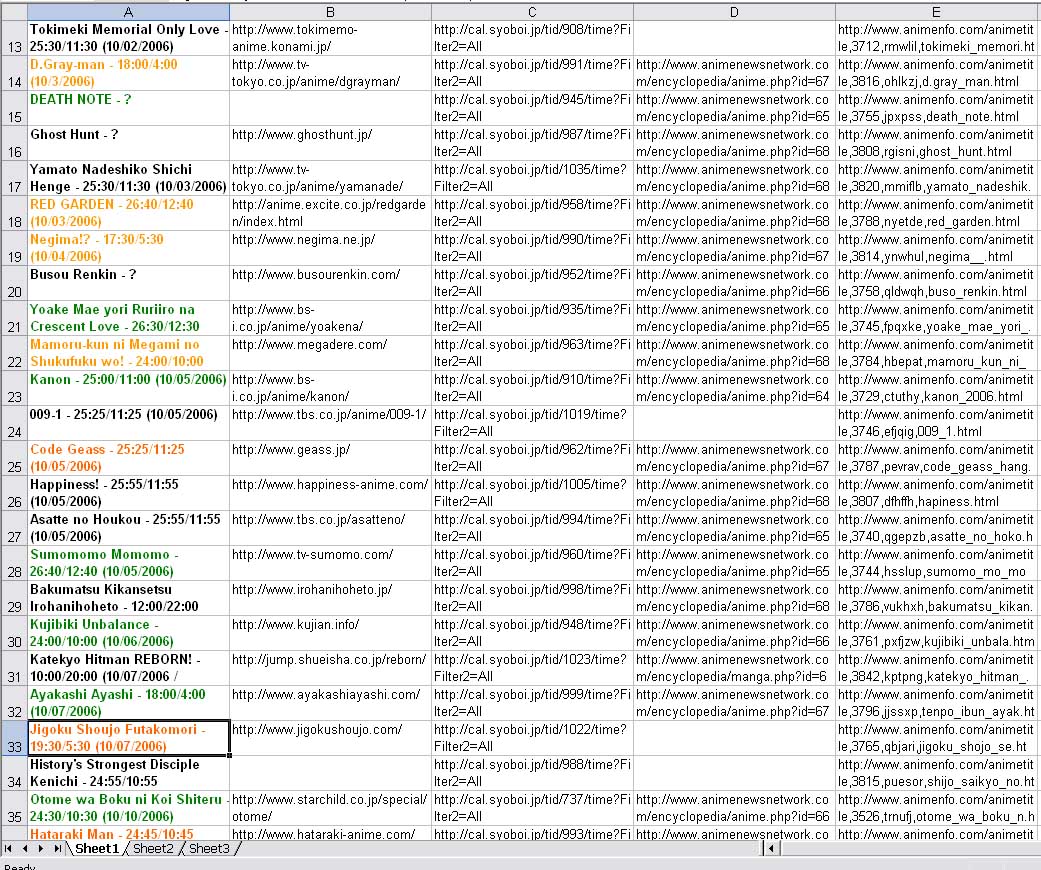This screenshot has width=1041, height=870.
Task: Select the Busou Renkin cell
Action: pos(128,283)
